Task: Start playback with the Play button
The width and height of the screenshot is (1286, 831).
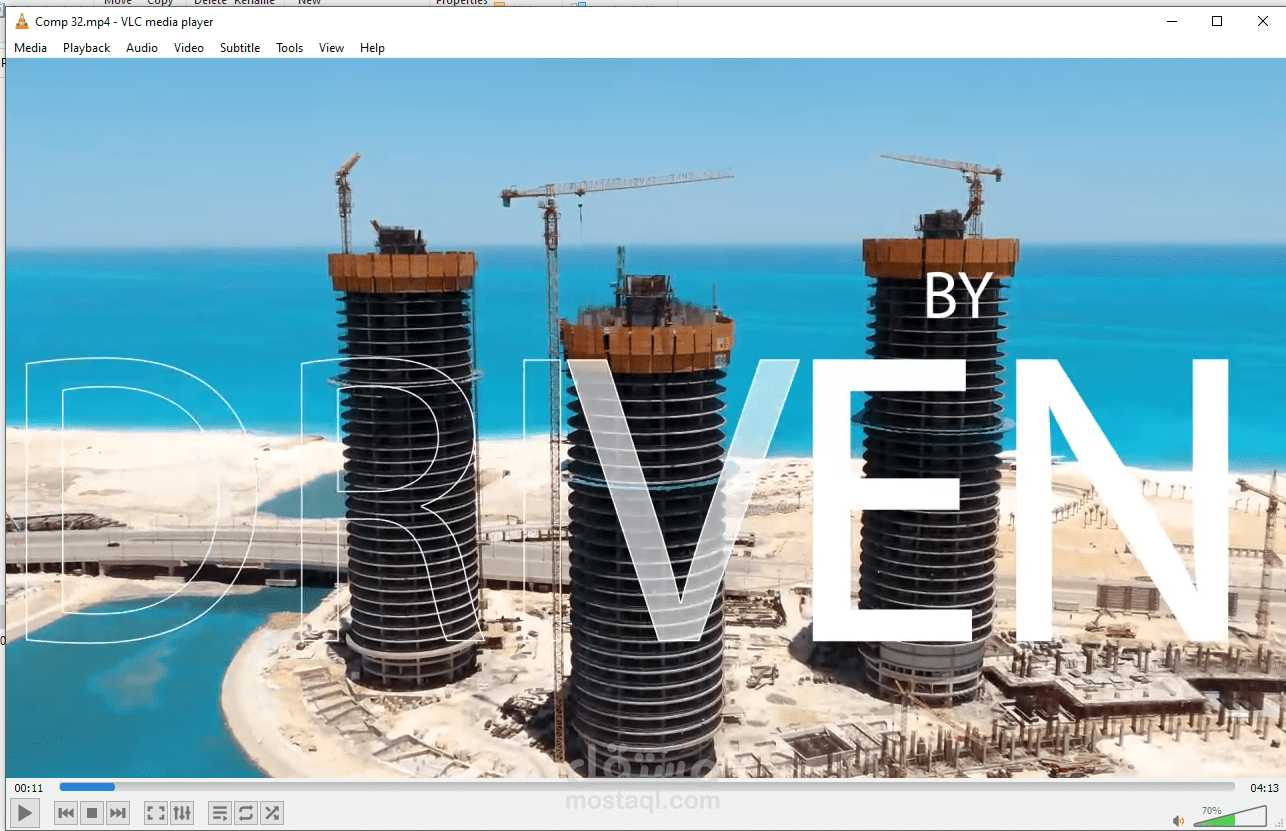Action: coord(25,813)
